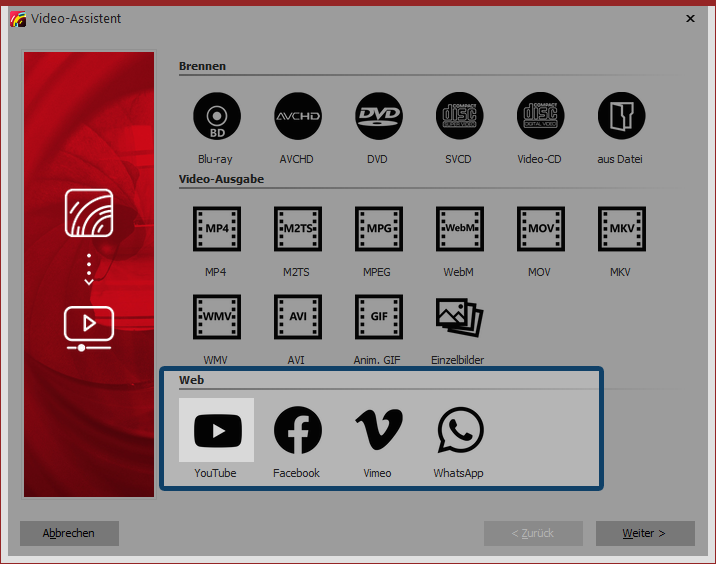The image size is (716, 564).
Task: Choose AVI video format
Action: tap(297, 318)
